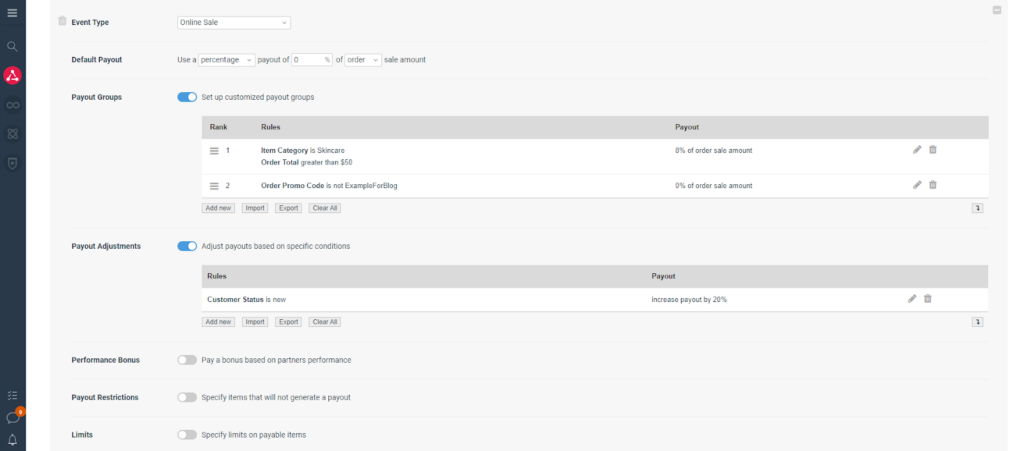Delete the Customer Status adjustment rule

928,299
